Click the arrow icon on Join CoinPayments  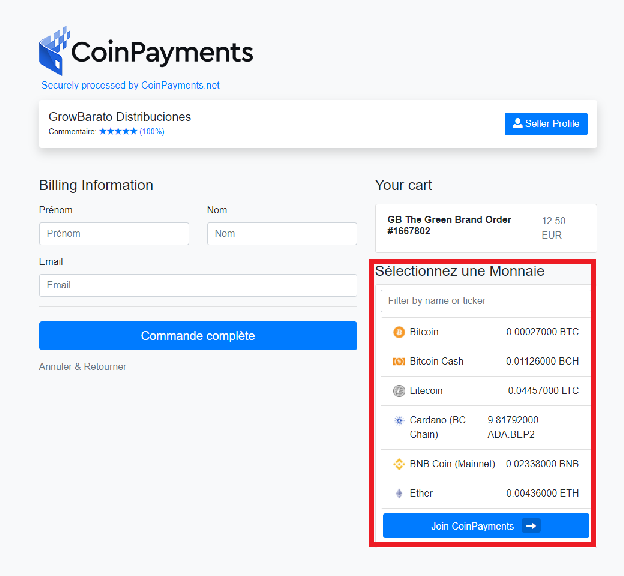(x=531, y=526)
